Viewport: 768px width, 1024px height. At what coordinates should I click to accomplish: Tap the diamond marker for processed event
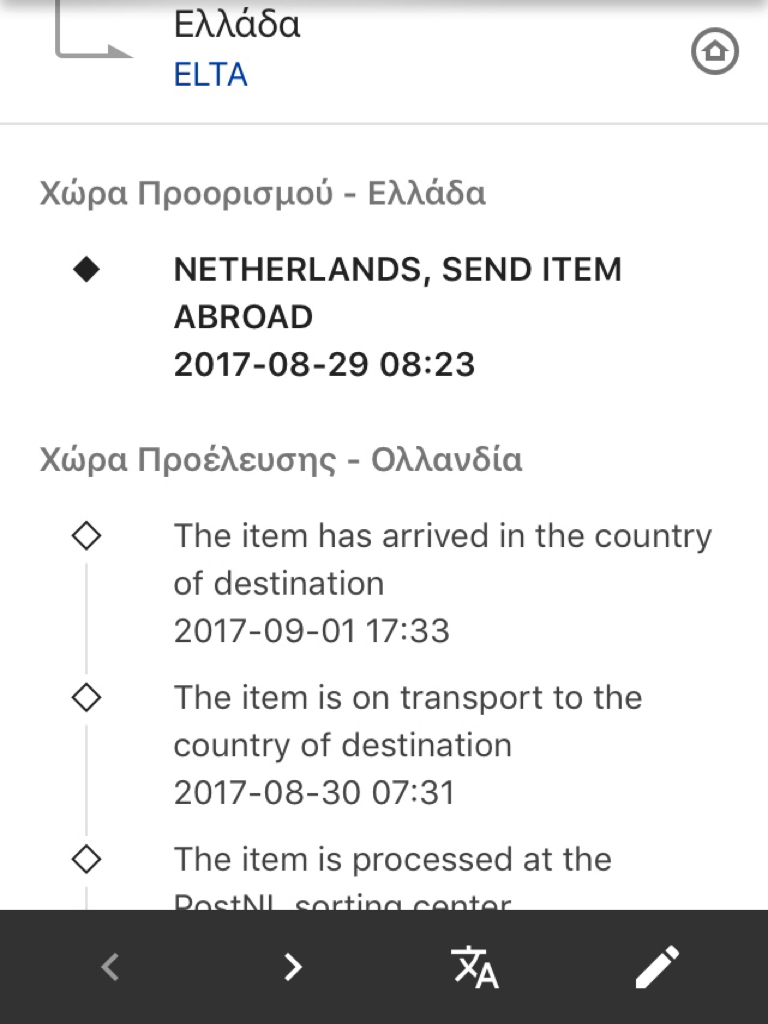tap(86, 859)
